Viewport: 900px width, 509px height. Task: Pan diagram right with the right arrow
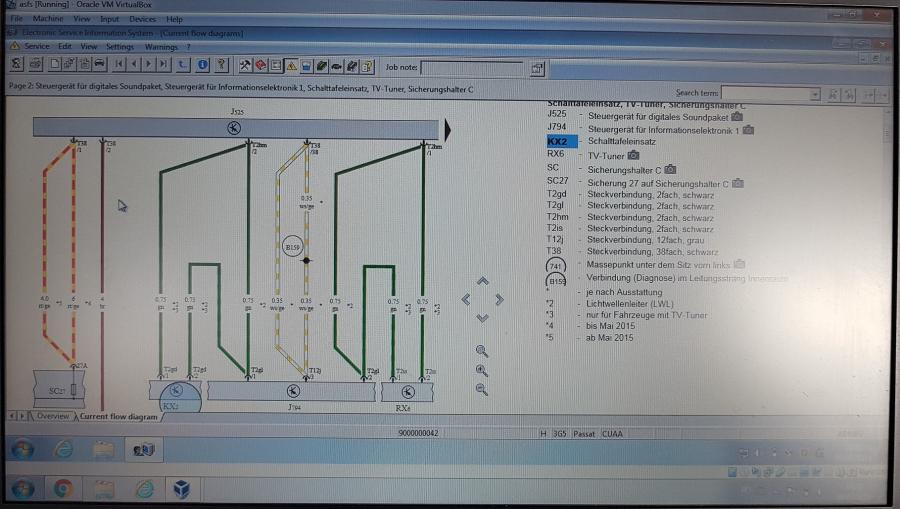[x=499, y=299]
